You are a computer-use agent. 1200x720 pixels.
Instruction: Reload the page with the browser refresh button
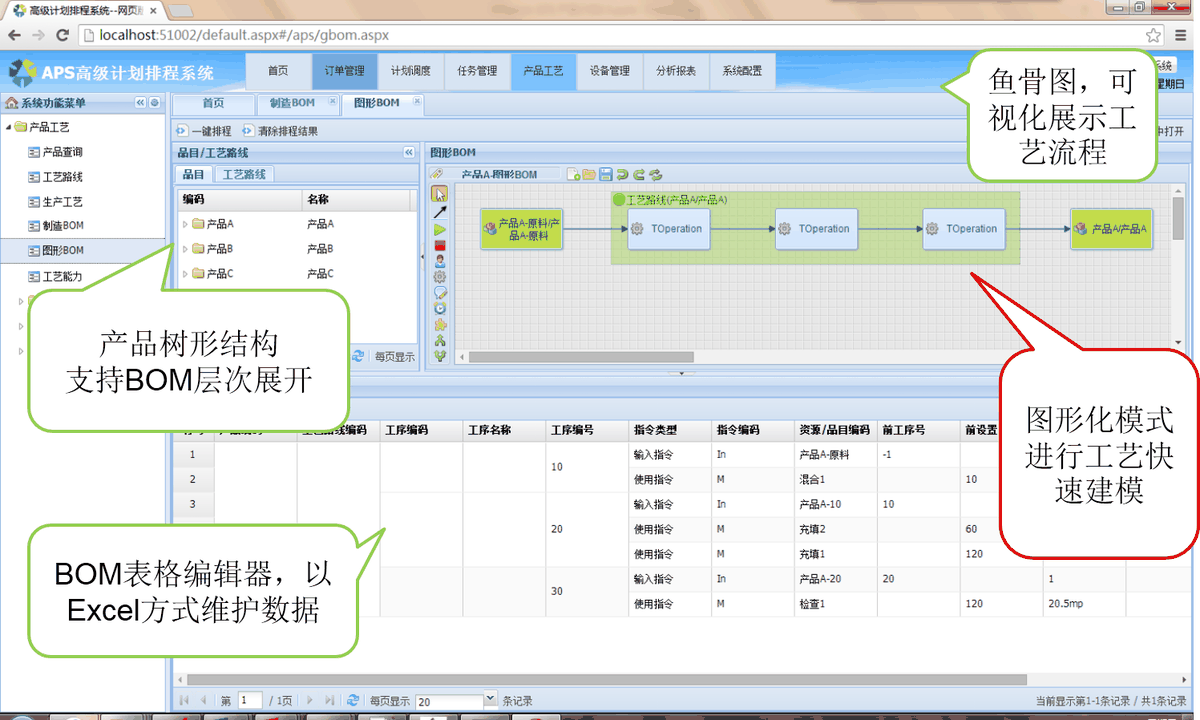[x=62, y=35]
